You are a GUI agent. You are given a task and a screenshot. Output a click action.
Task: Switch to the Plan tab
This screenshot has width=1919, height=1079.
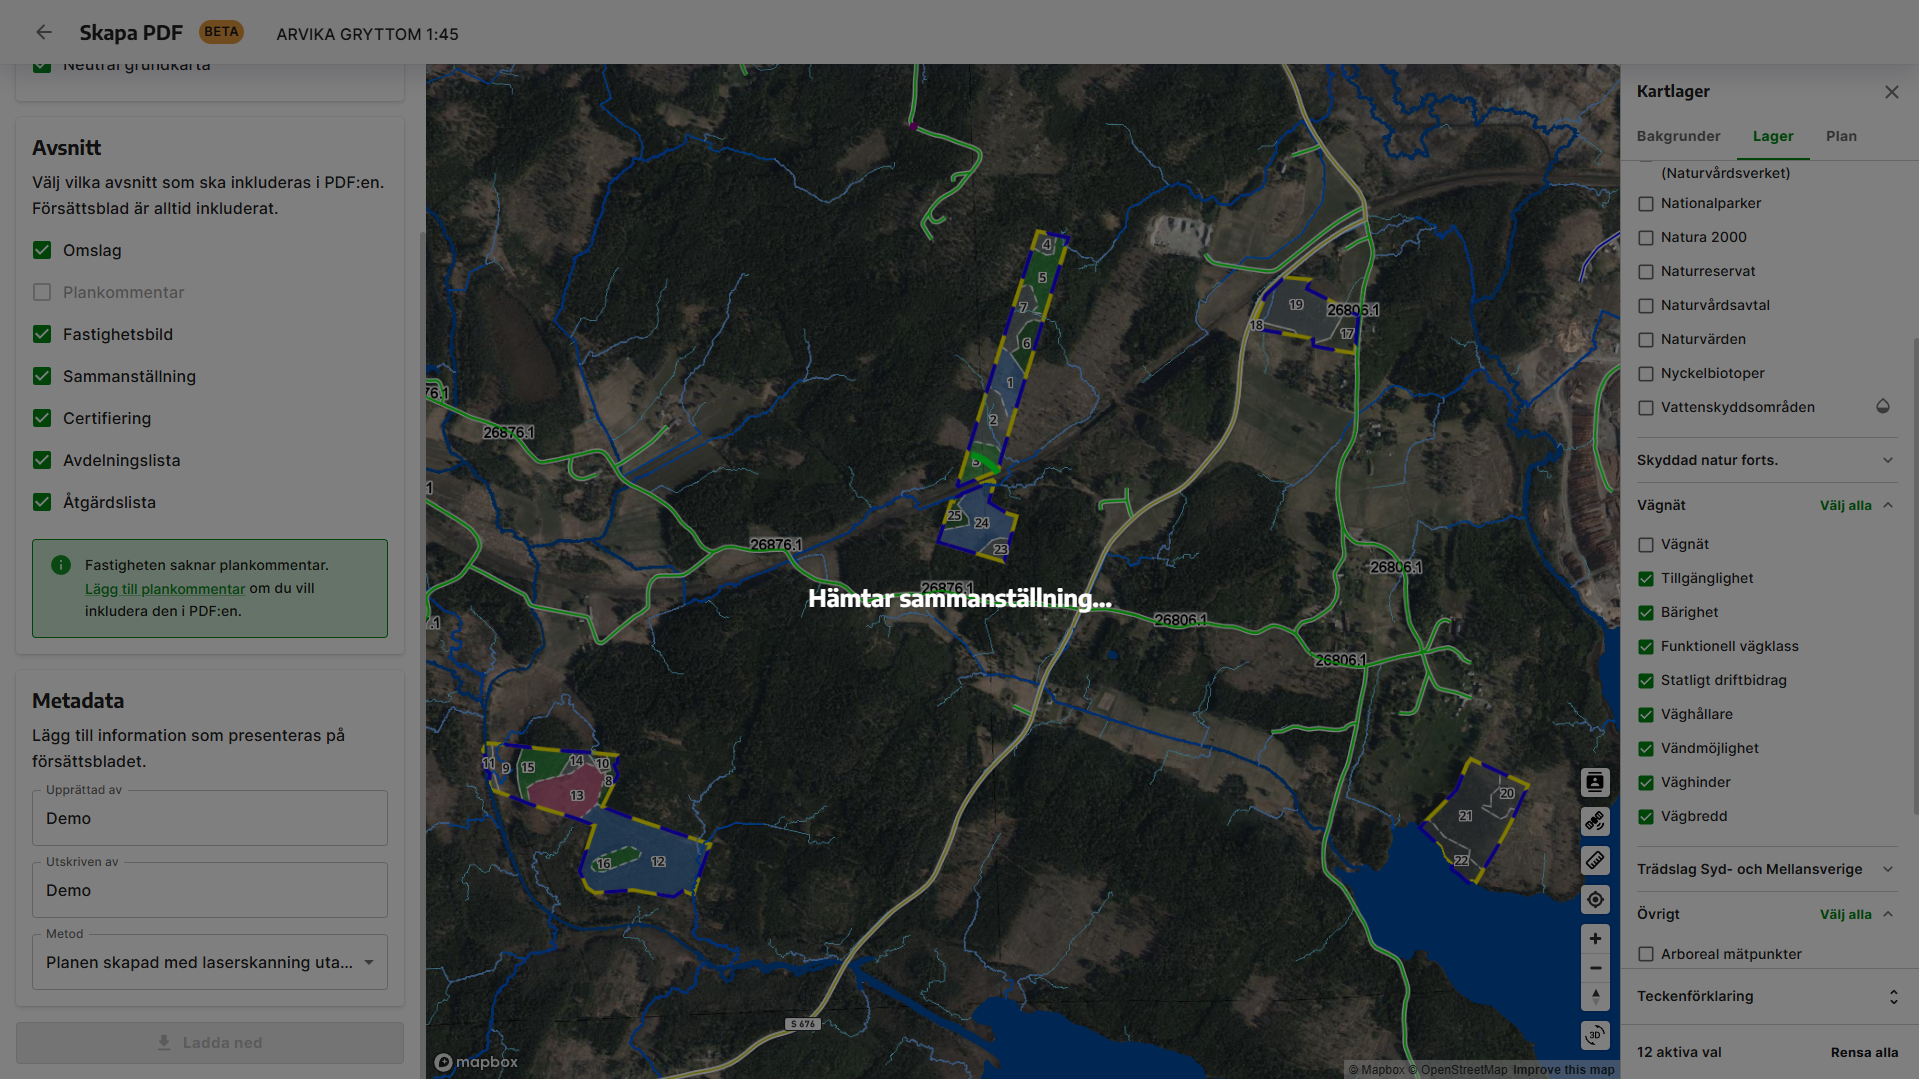1841,136
